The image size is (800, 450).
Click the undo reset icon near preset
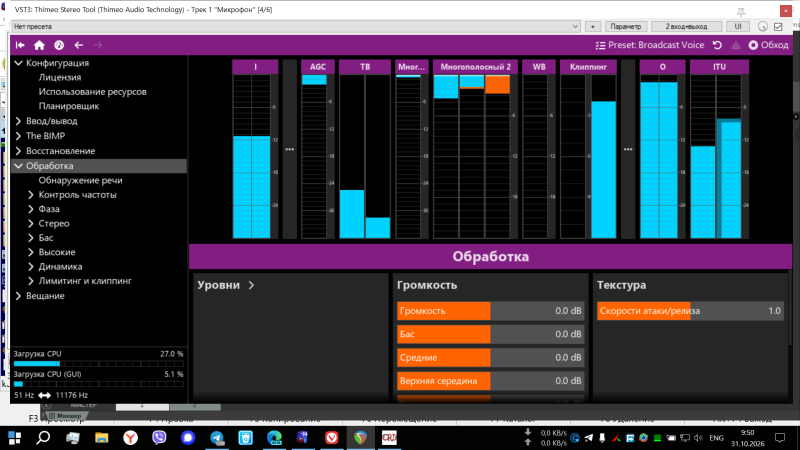tap(717, 45)
